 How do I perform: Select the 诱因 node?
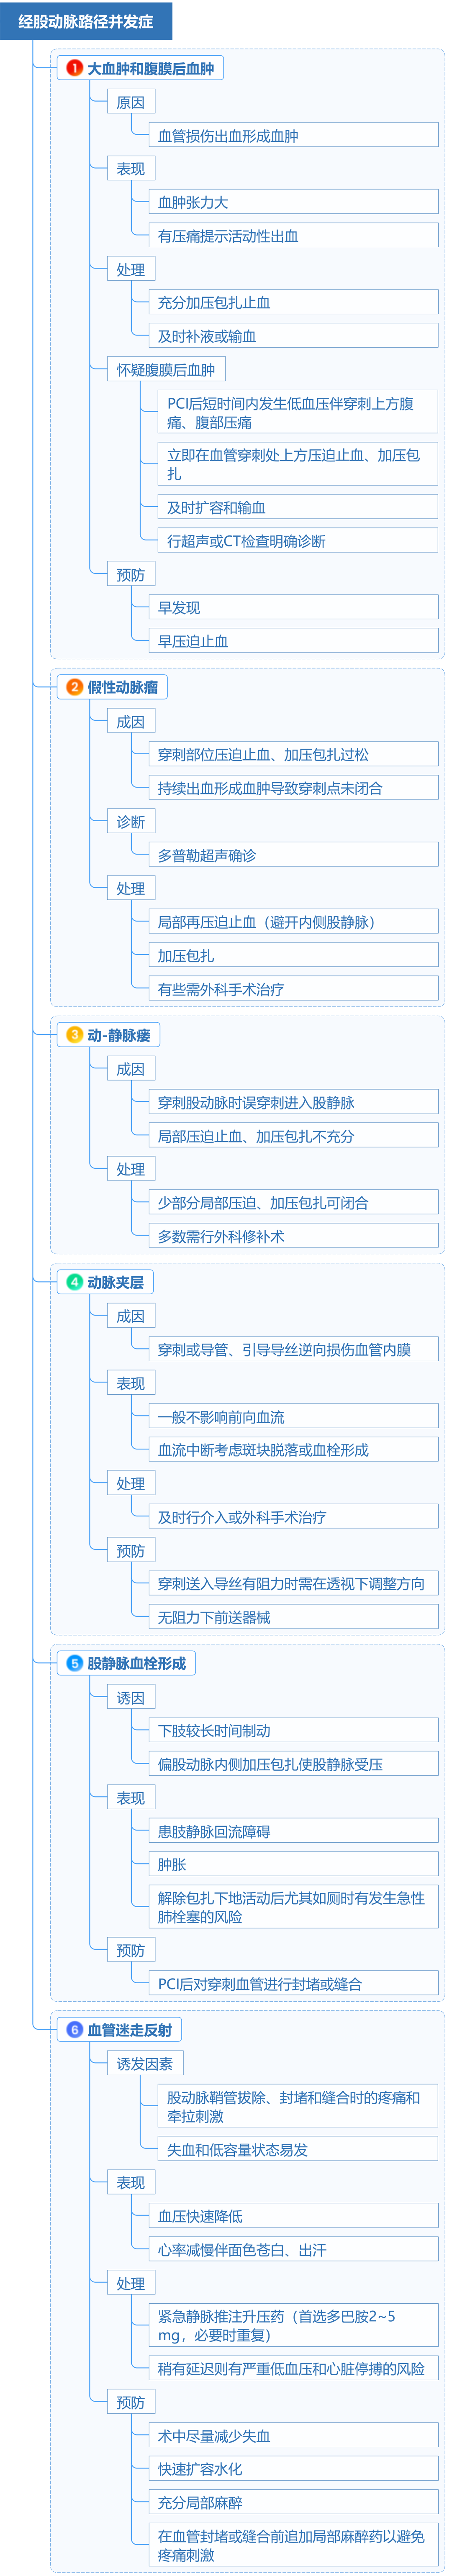tap(130, 1697)
